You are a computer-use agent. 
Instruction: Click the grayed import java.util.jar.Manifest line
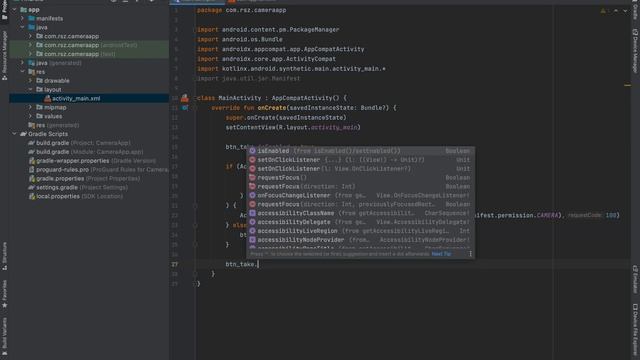point(248,78)
